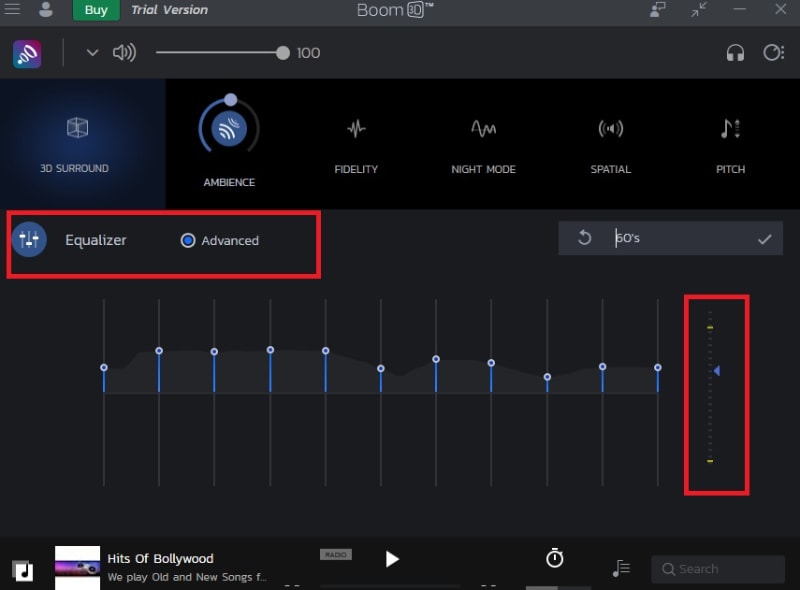Choose headphone type icon
Viewport: 800px width, 590px height.
[735, 53]
